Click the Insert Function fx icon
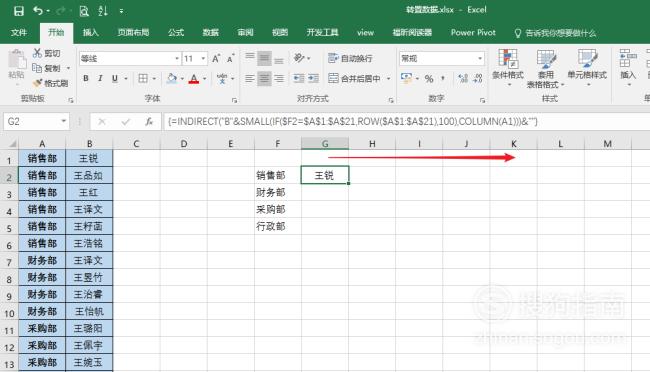The width and height of the screenshot is (650, 372). pos(149,122)
